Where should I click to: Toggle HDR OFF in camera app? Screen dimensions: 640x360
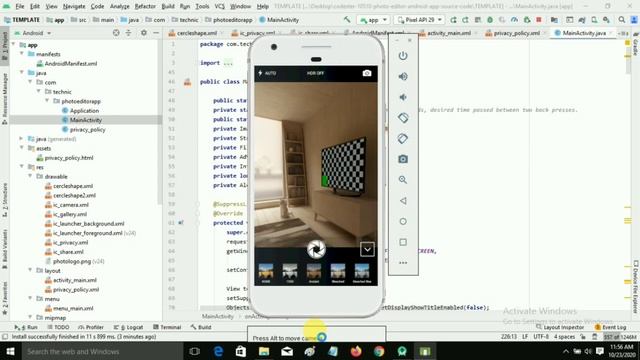click(x=315, y=73)
